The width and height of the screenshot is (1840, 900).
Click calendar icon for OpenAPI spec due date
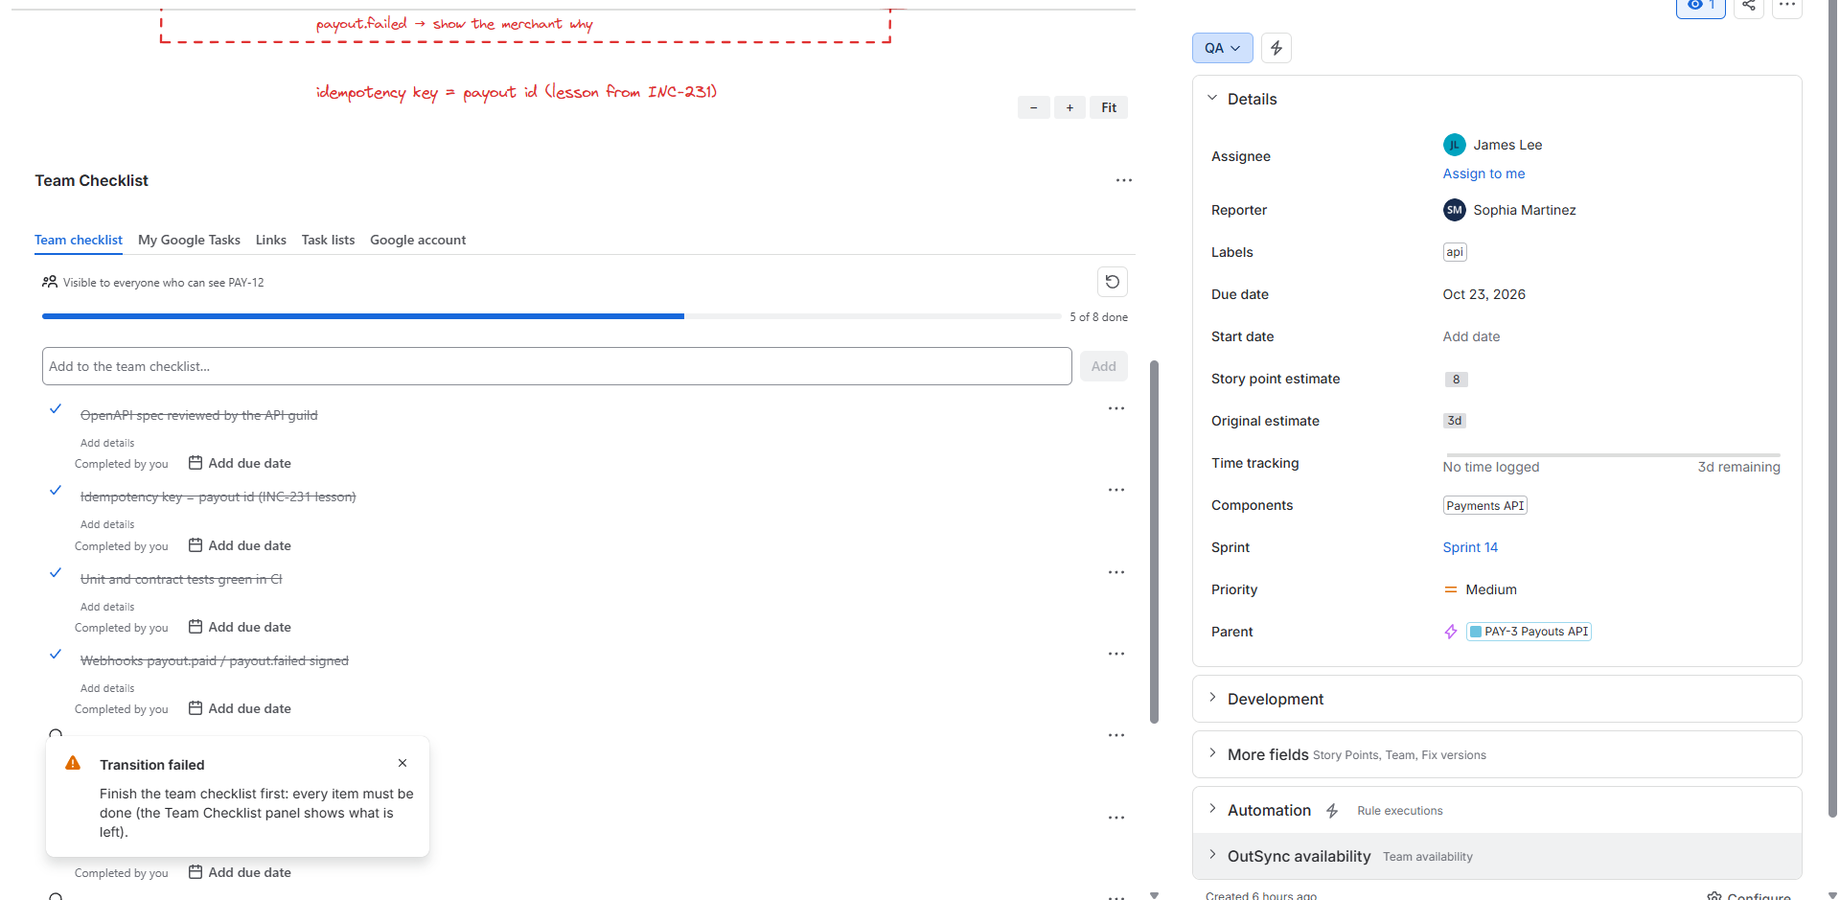196,463
